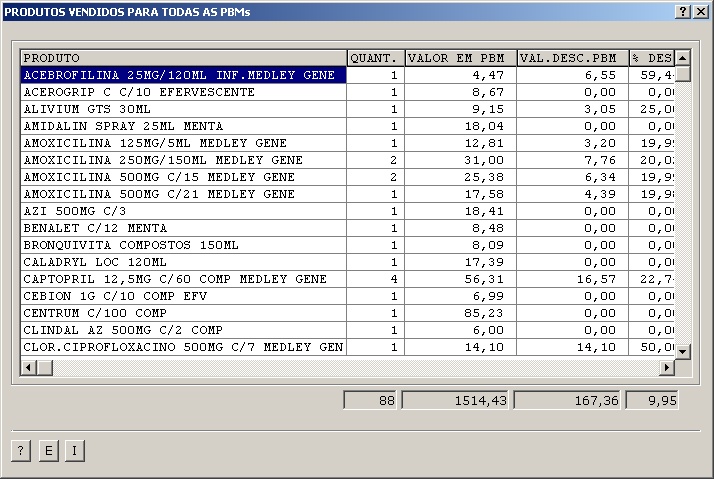Image resolution: width=714 pixels, height=479 pixels.
Task: Click the 31,00 value cell
Action: coord(460,160)
